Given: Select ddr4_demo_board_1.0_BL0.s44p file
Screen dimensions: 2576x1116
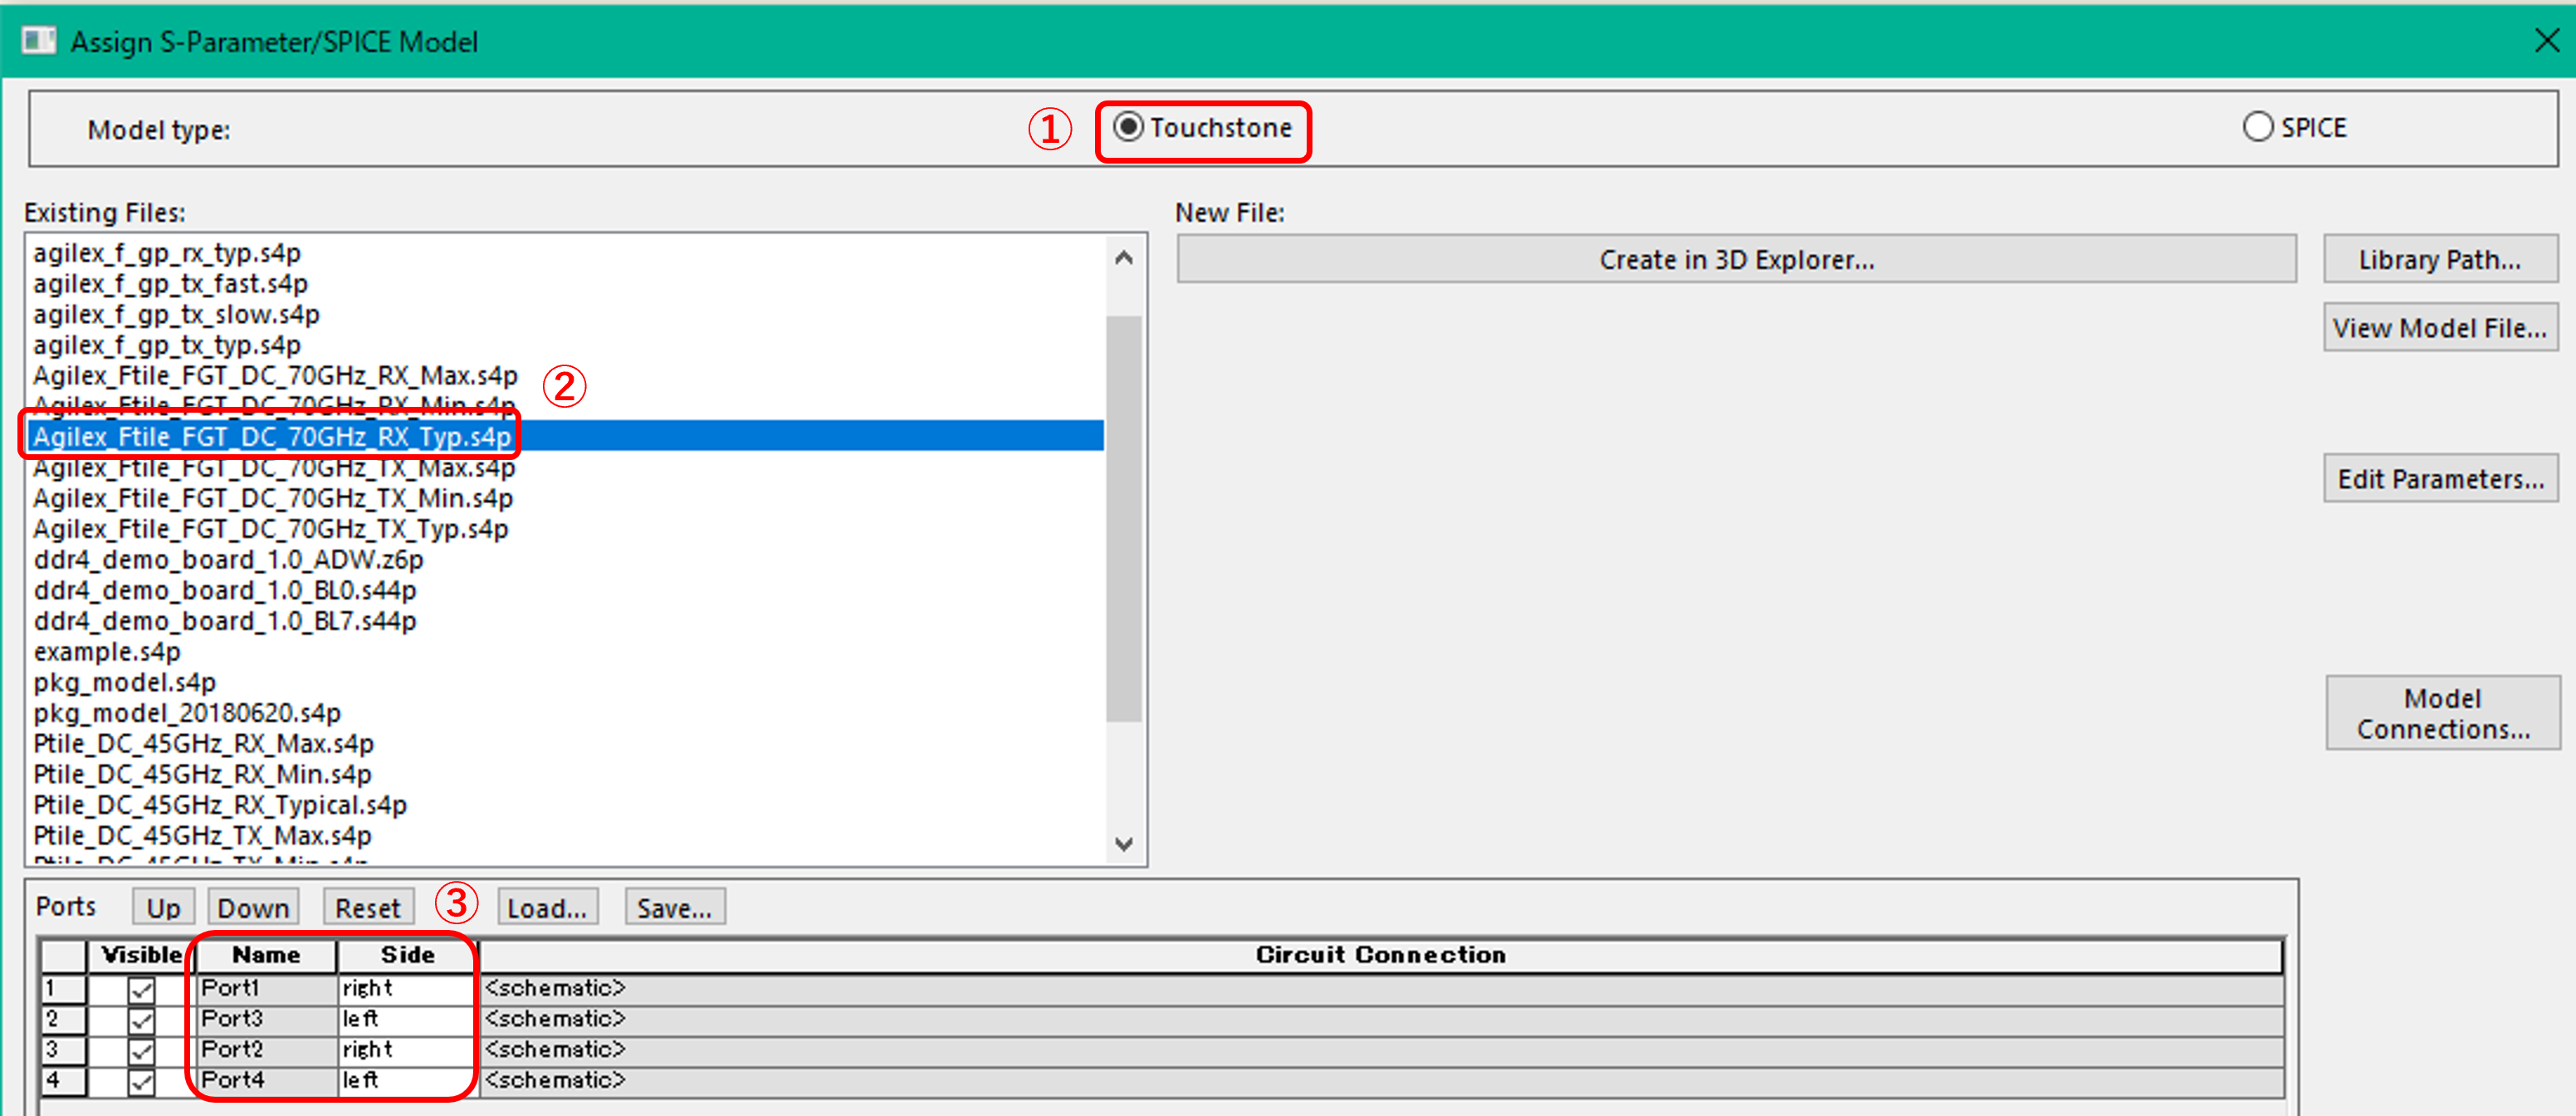Looking at the screenshot, I should point(225,590).
